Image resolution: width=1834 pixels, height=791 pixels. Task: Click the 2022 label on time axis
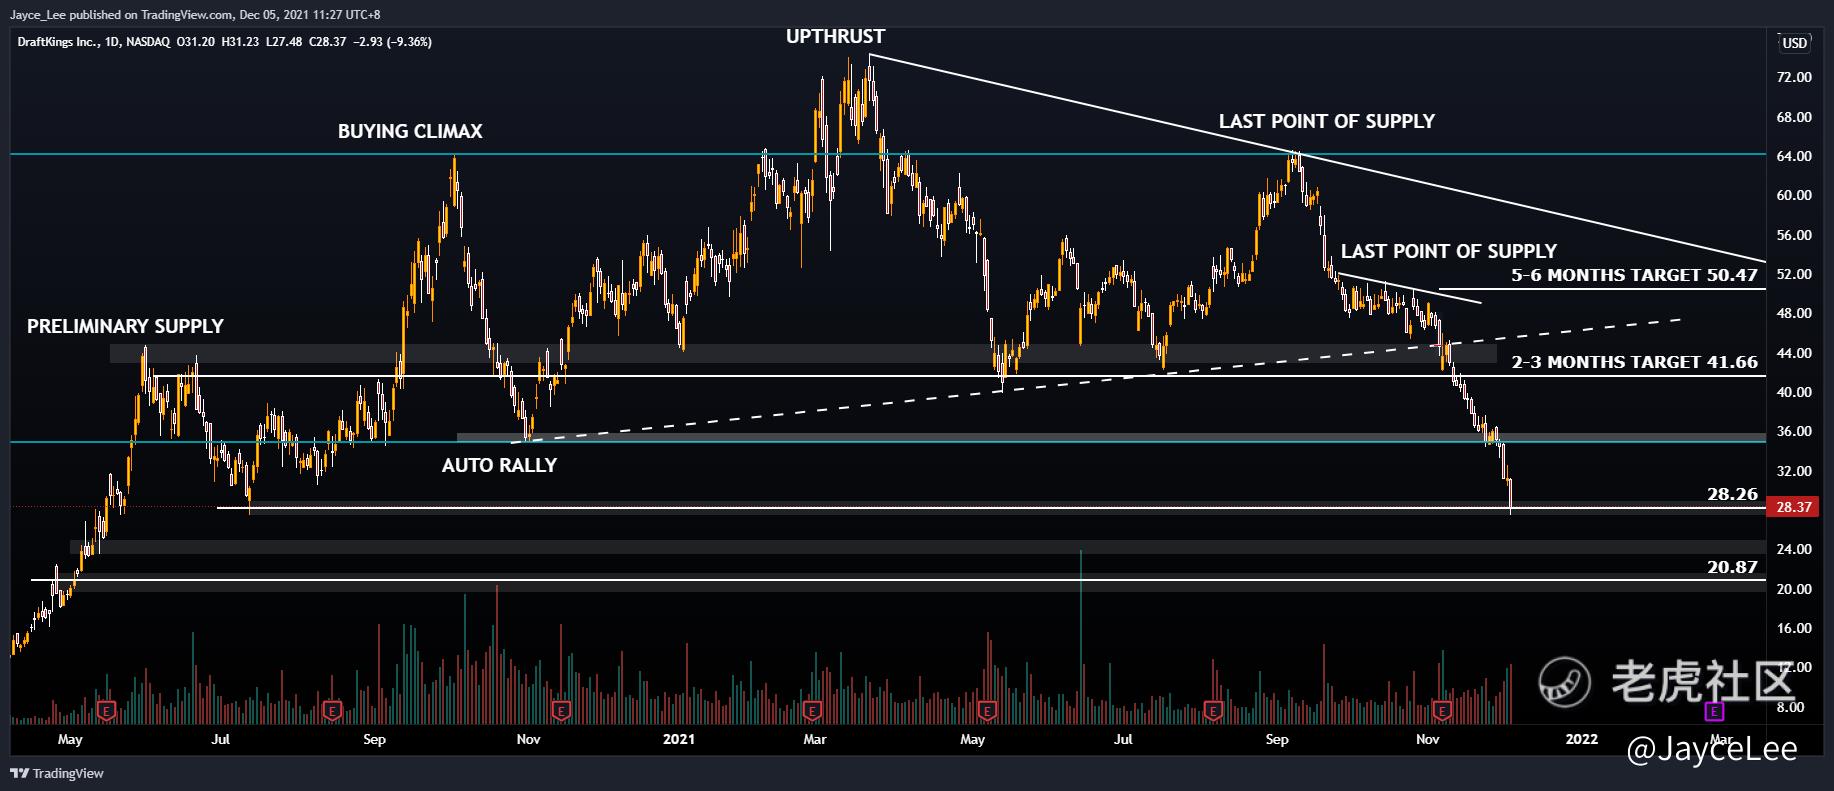[1581, 739]
